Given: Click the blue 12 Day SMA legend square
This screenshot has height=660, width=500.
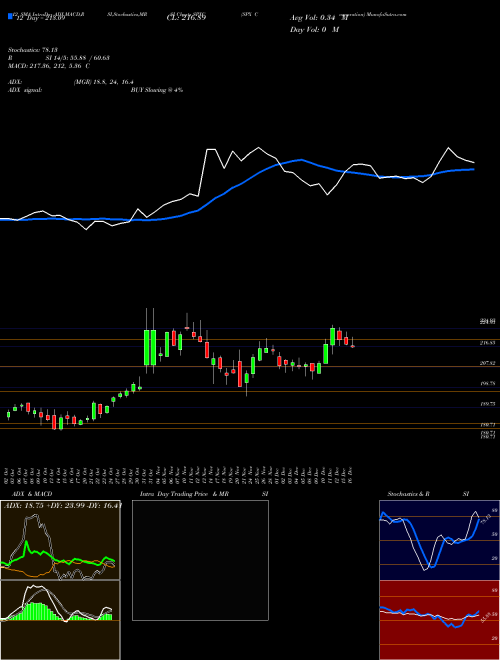Looking at the screenshot, I should [x=10, y=16].
